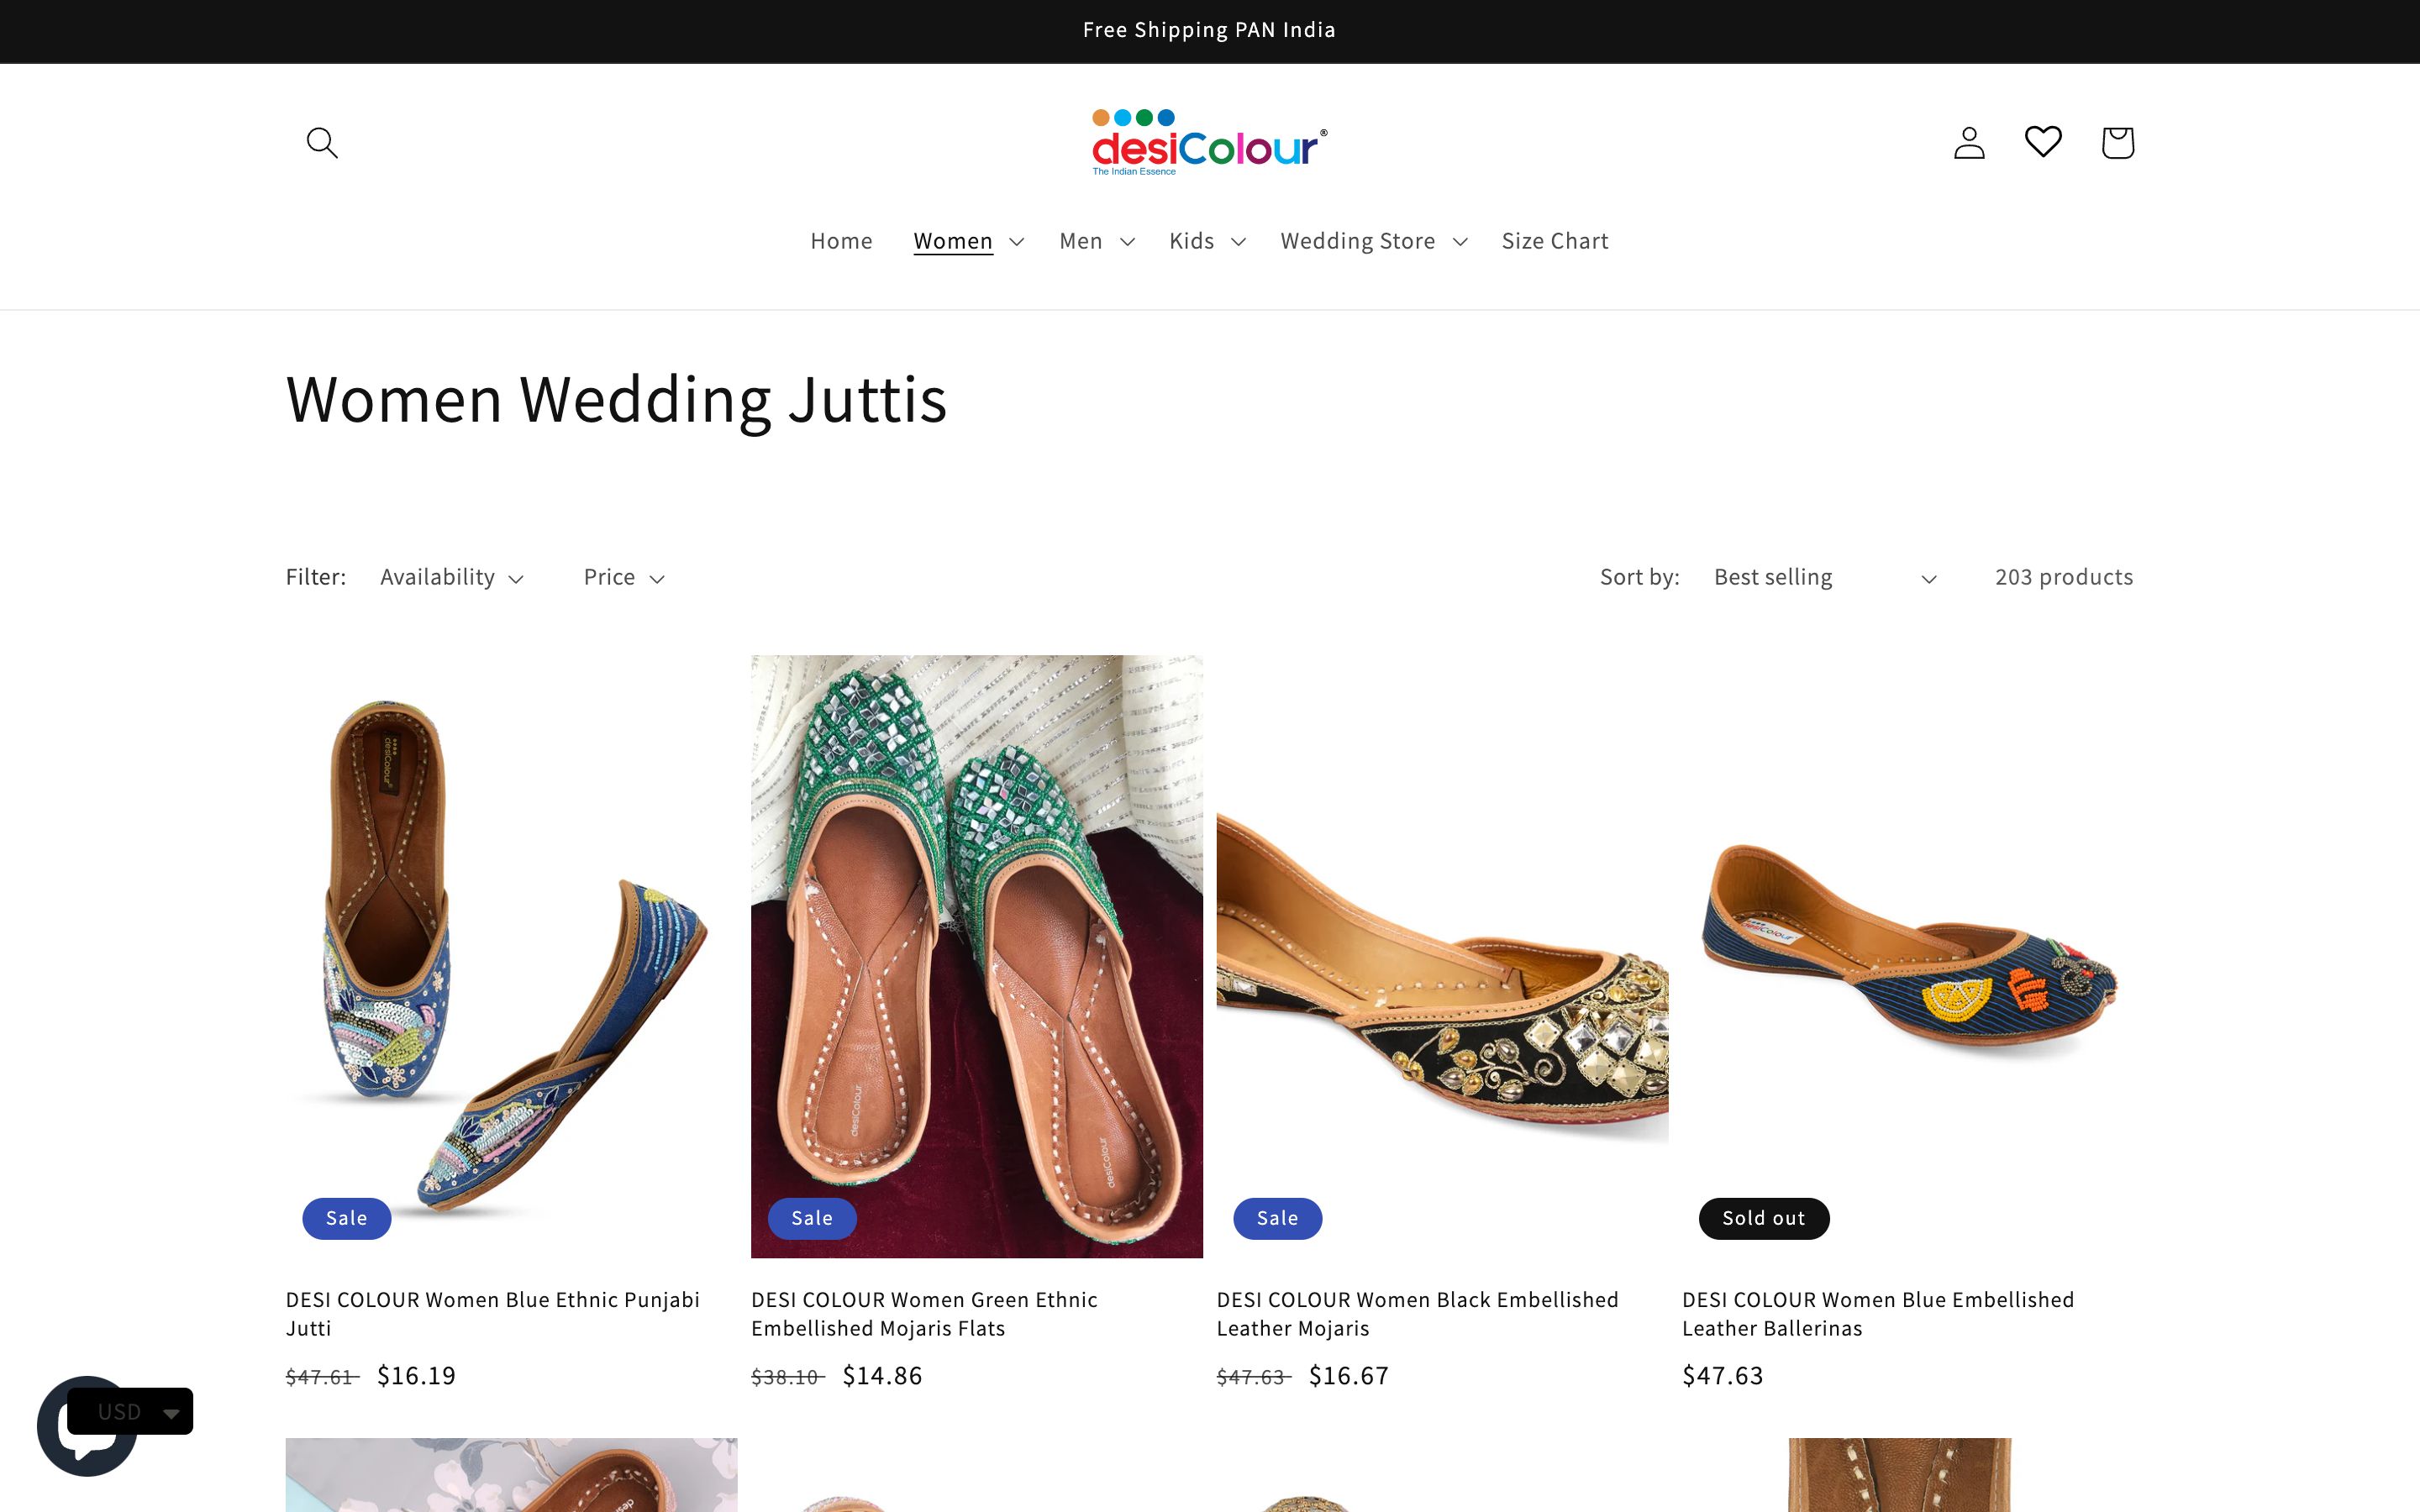
Task: Open the wishlist heart icon
Action: 2043,142
